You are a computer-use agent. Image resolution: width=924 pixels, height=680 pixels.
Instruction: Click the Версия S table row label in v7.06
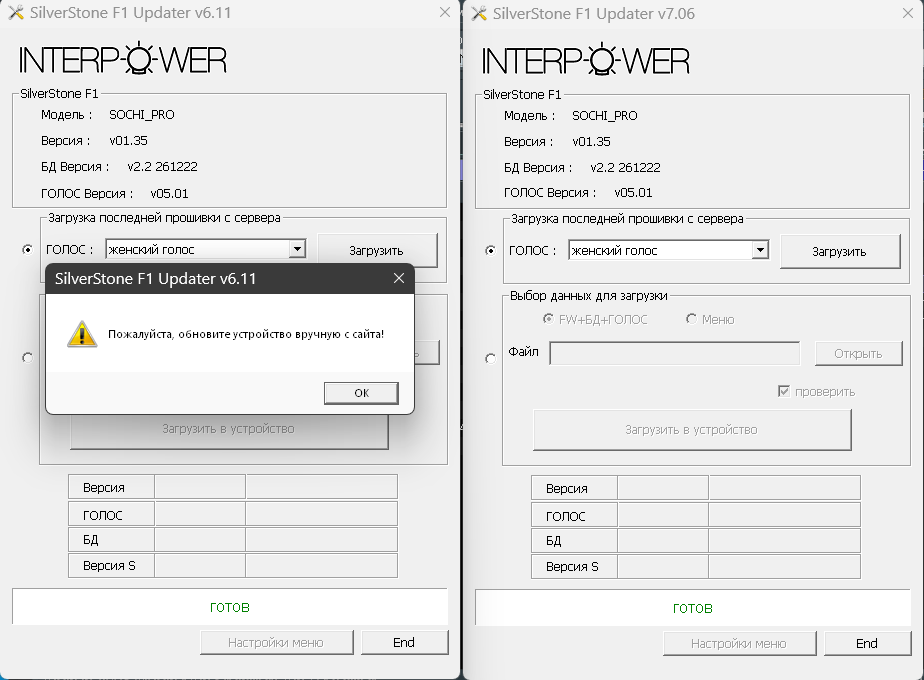click(x=574, y=566)
